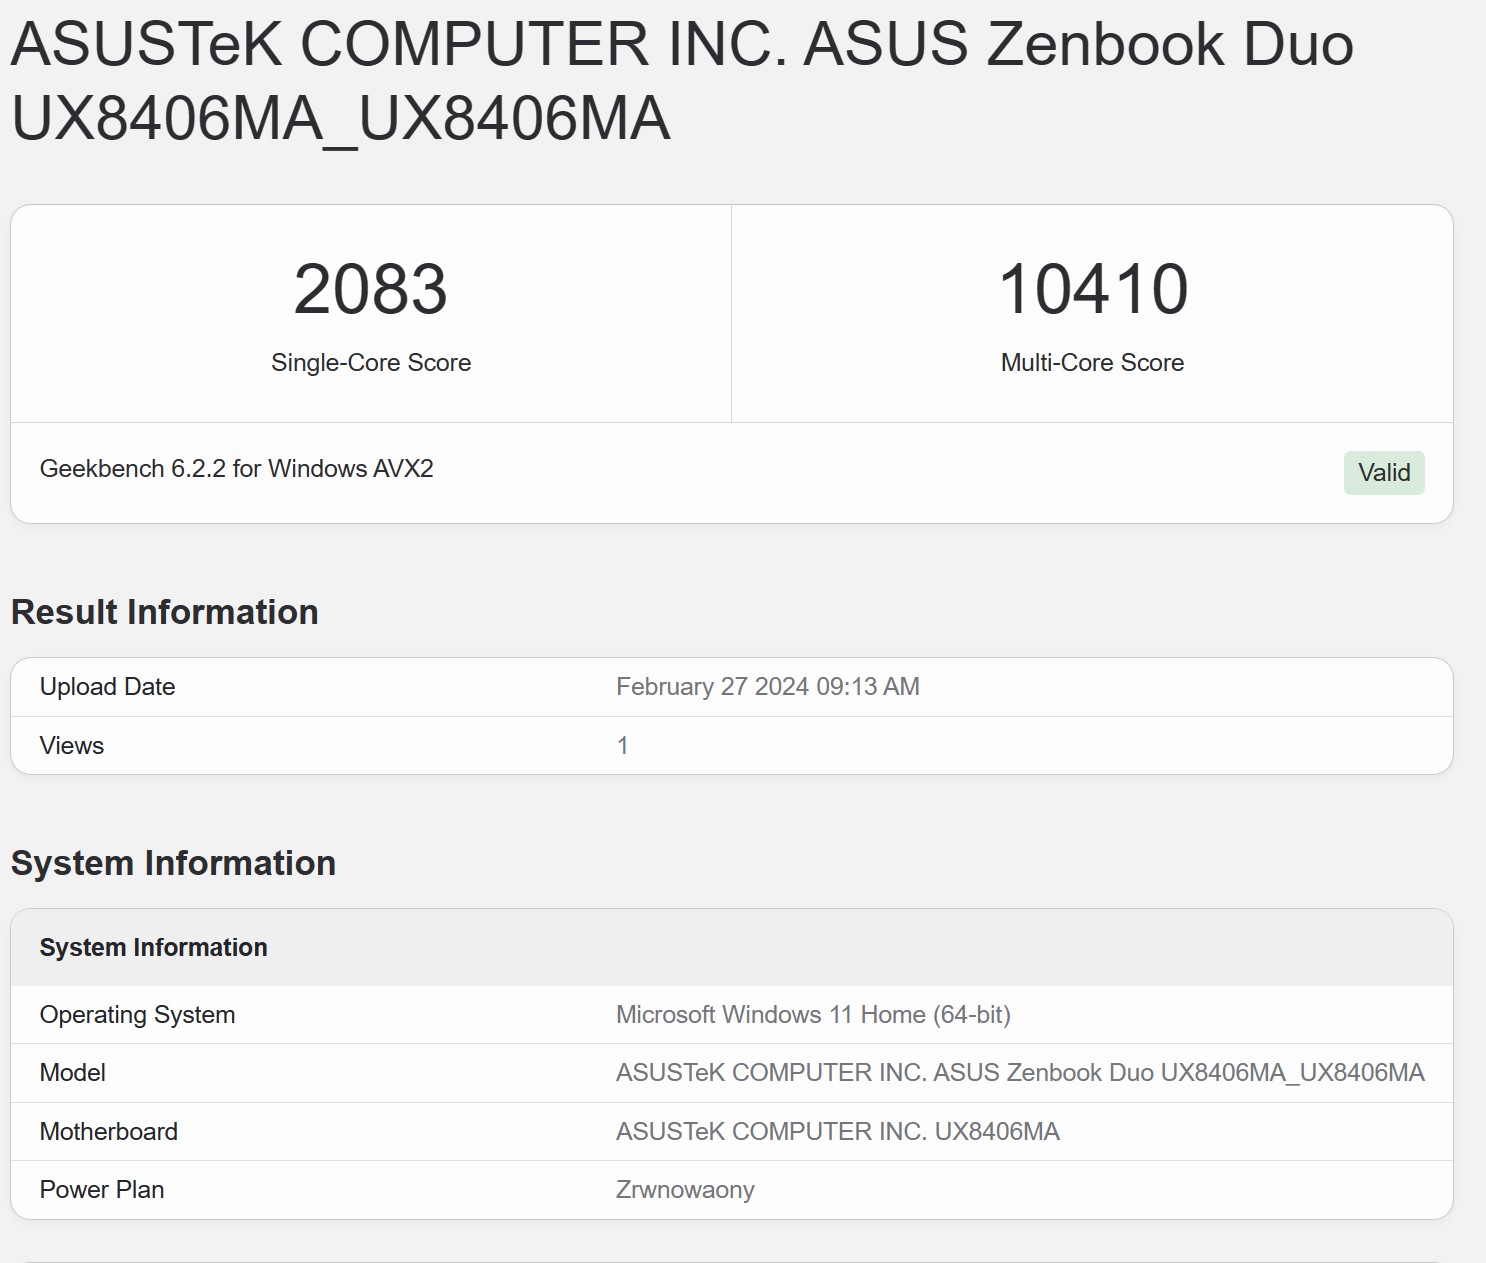The image size is (1486, 1263).
Task: Click the Model row label
Action: pyautogui.click(x=72, y=1073)
